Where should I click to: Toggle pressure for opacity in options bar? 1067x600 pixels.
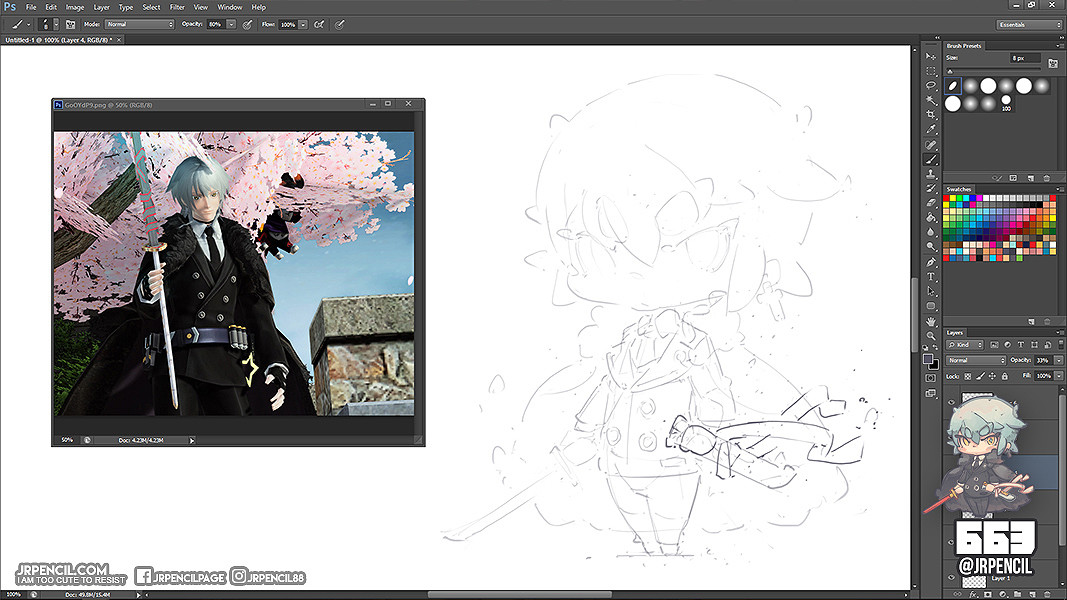(x=248, y=24)
